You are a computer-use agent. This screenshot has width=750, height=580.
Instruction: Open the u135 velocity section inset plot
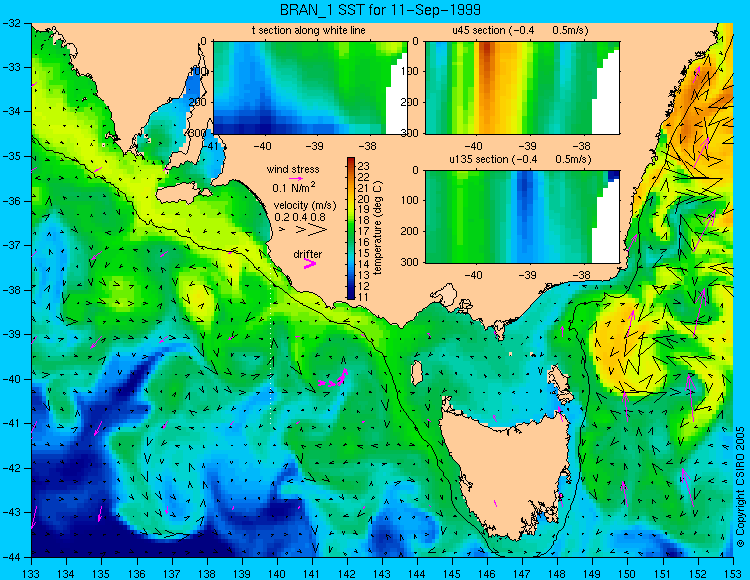tap(522, 217)
